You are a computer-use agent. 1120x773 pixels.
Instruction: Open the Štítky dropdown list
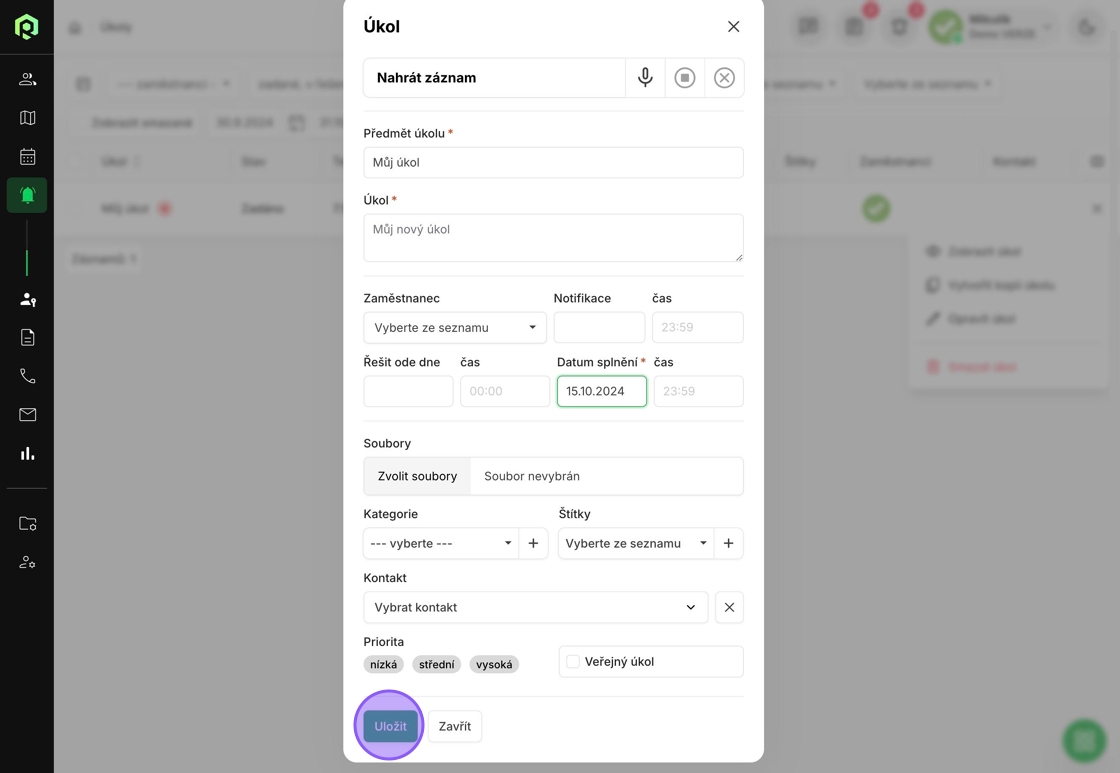635,543
